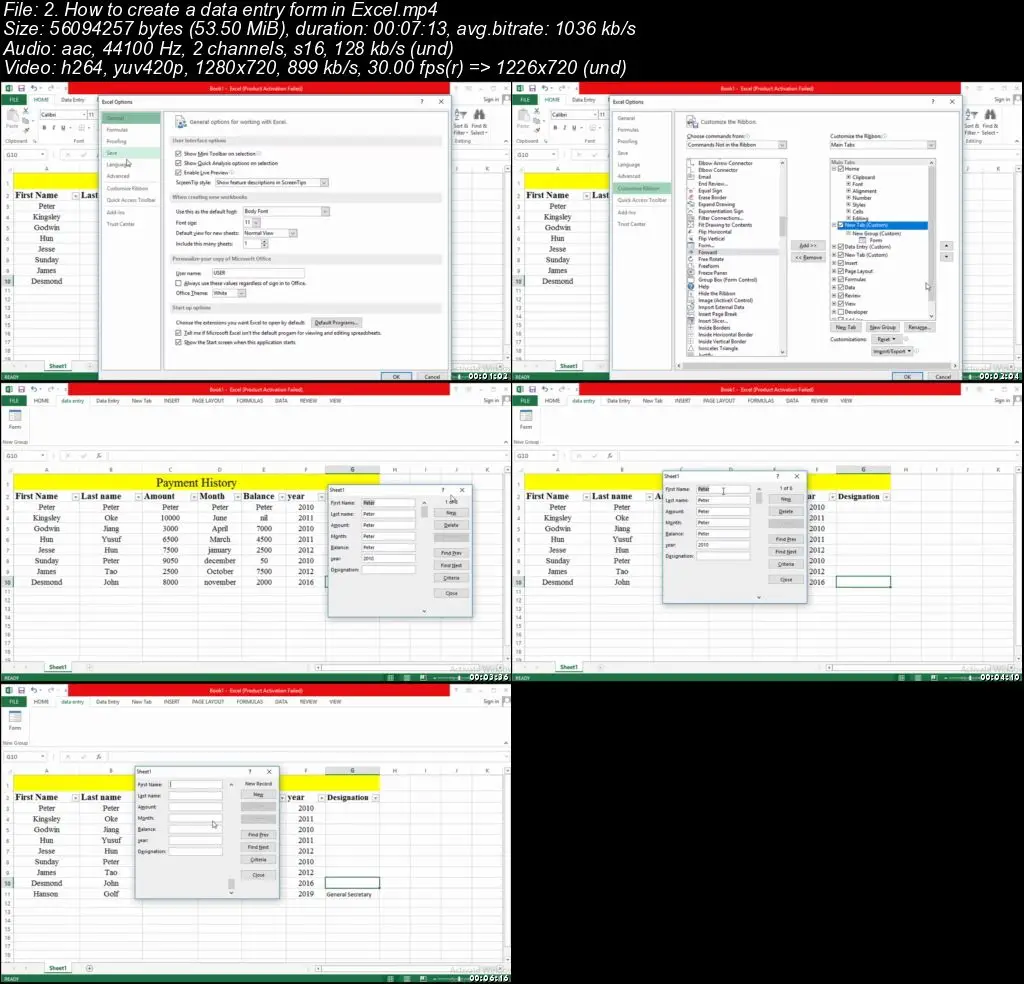Open FORMULAS ribbon tab in the 00:03:36 frame
Viewport: 1024px width, 984px height.
249,401
